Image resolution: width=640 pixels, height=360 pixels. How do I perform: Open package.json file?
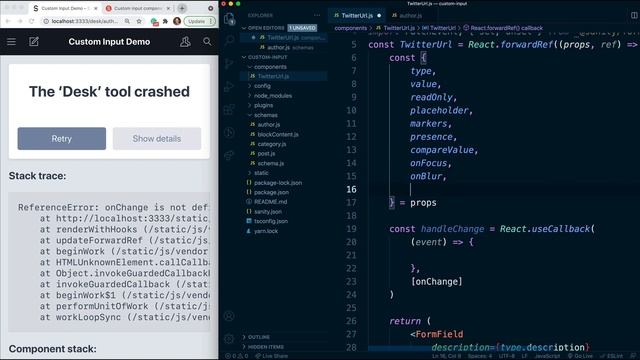[271, 192]
